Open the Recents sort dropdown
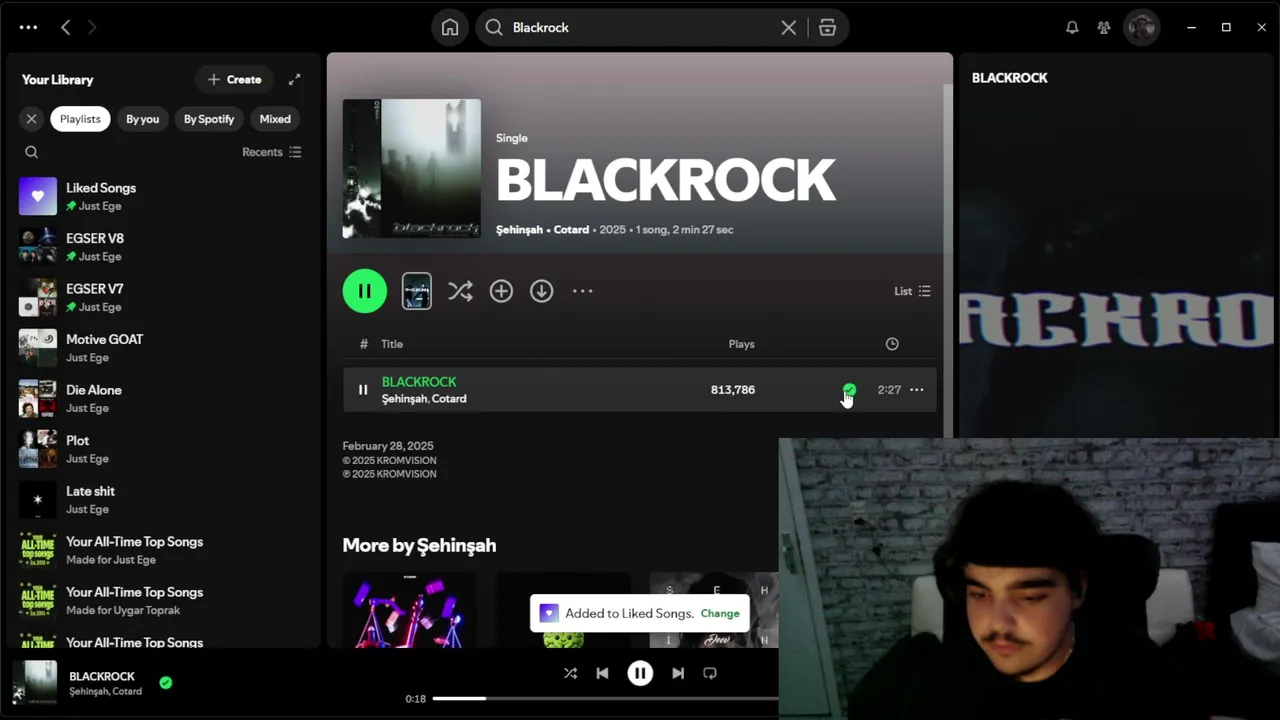This screenshot has width=1280, height=720. (x=272, y=152)
